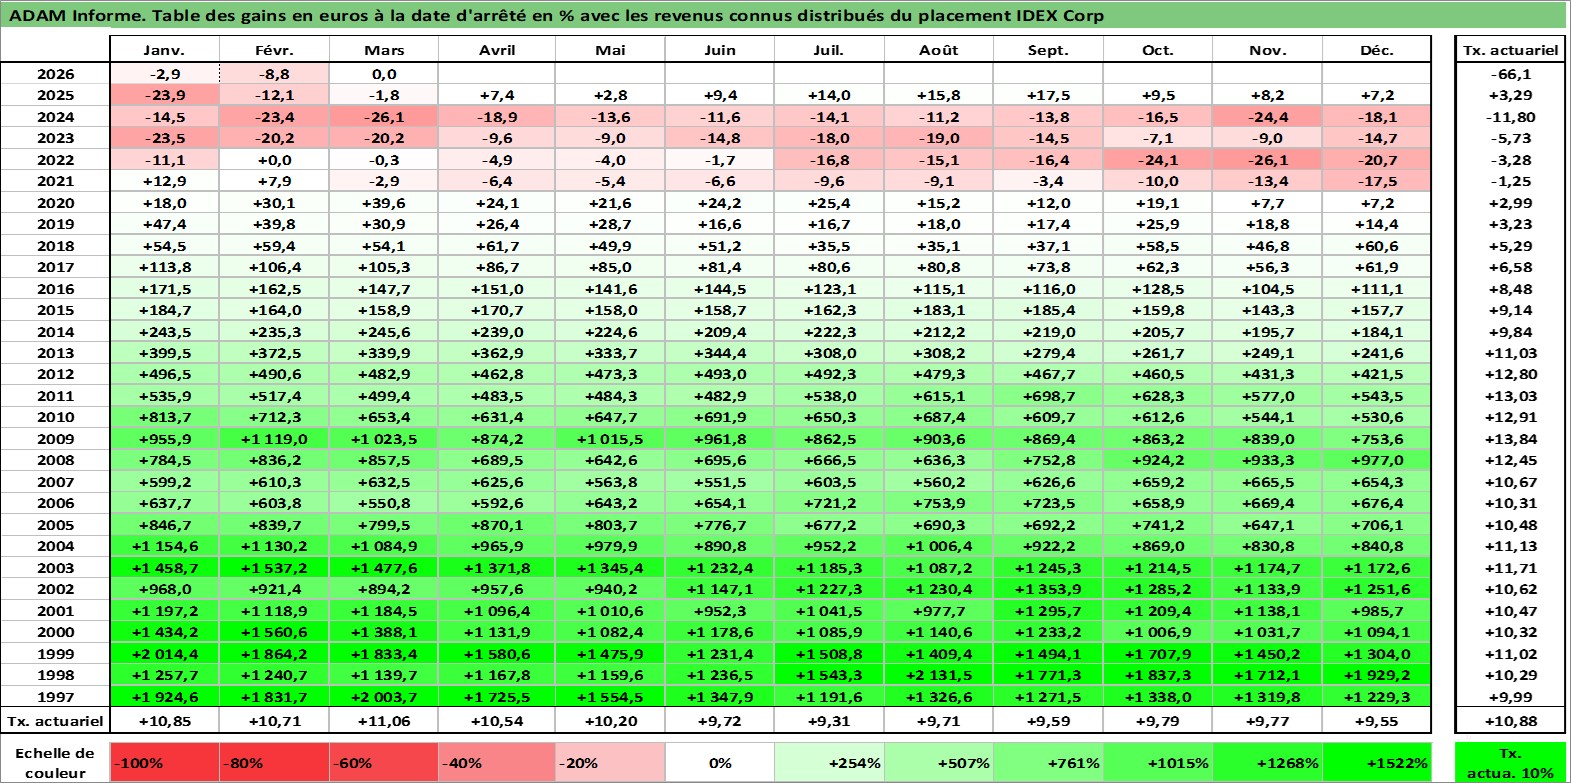Screen dimensions: 1571x783
Task: Click the +10,85 actuarial rate under Janv.
Action: pyautogui.click(x=164, y=720)
